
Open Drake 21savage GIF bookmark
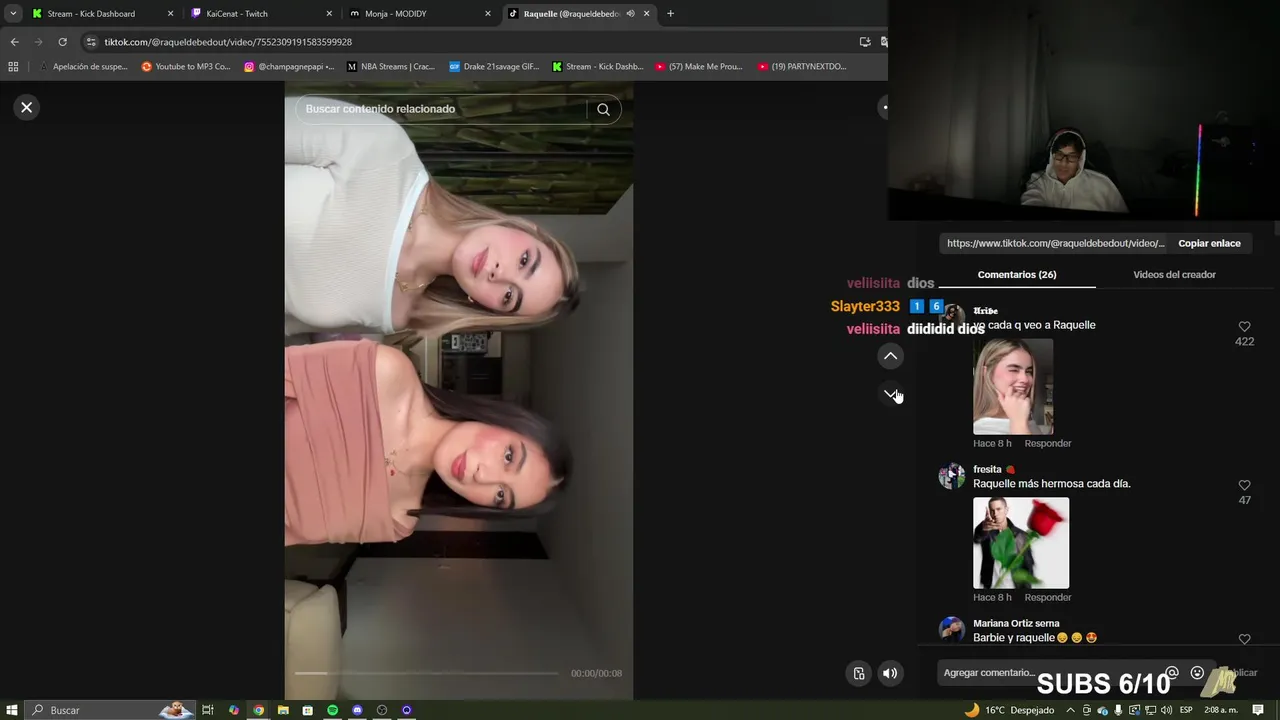494,67
